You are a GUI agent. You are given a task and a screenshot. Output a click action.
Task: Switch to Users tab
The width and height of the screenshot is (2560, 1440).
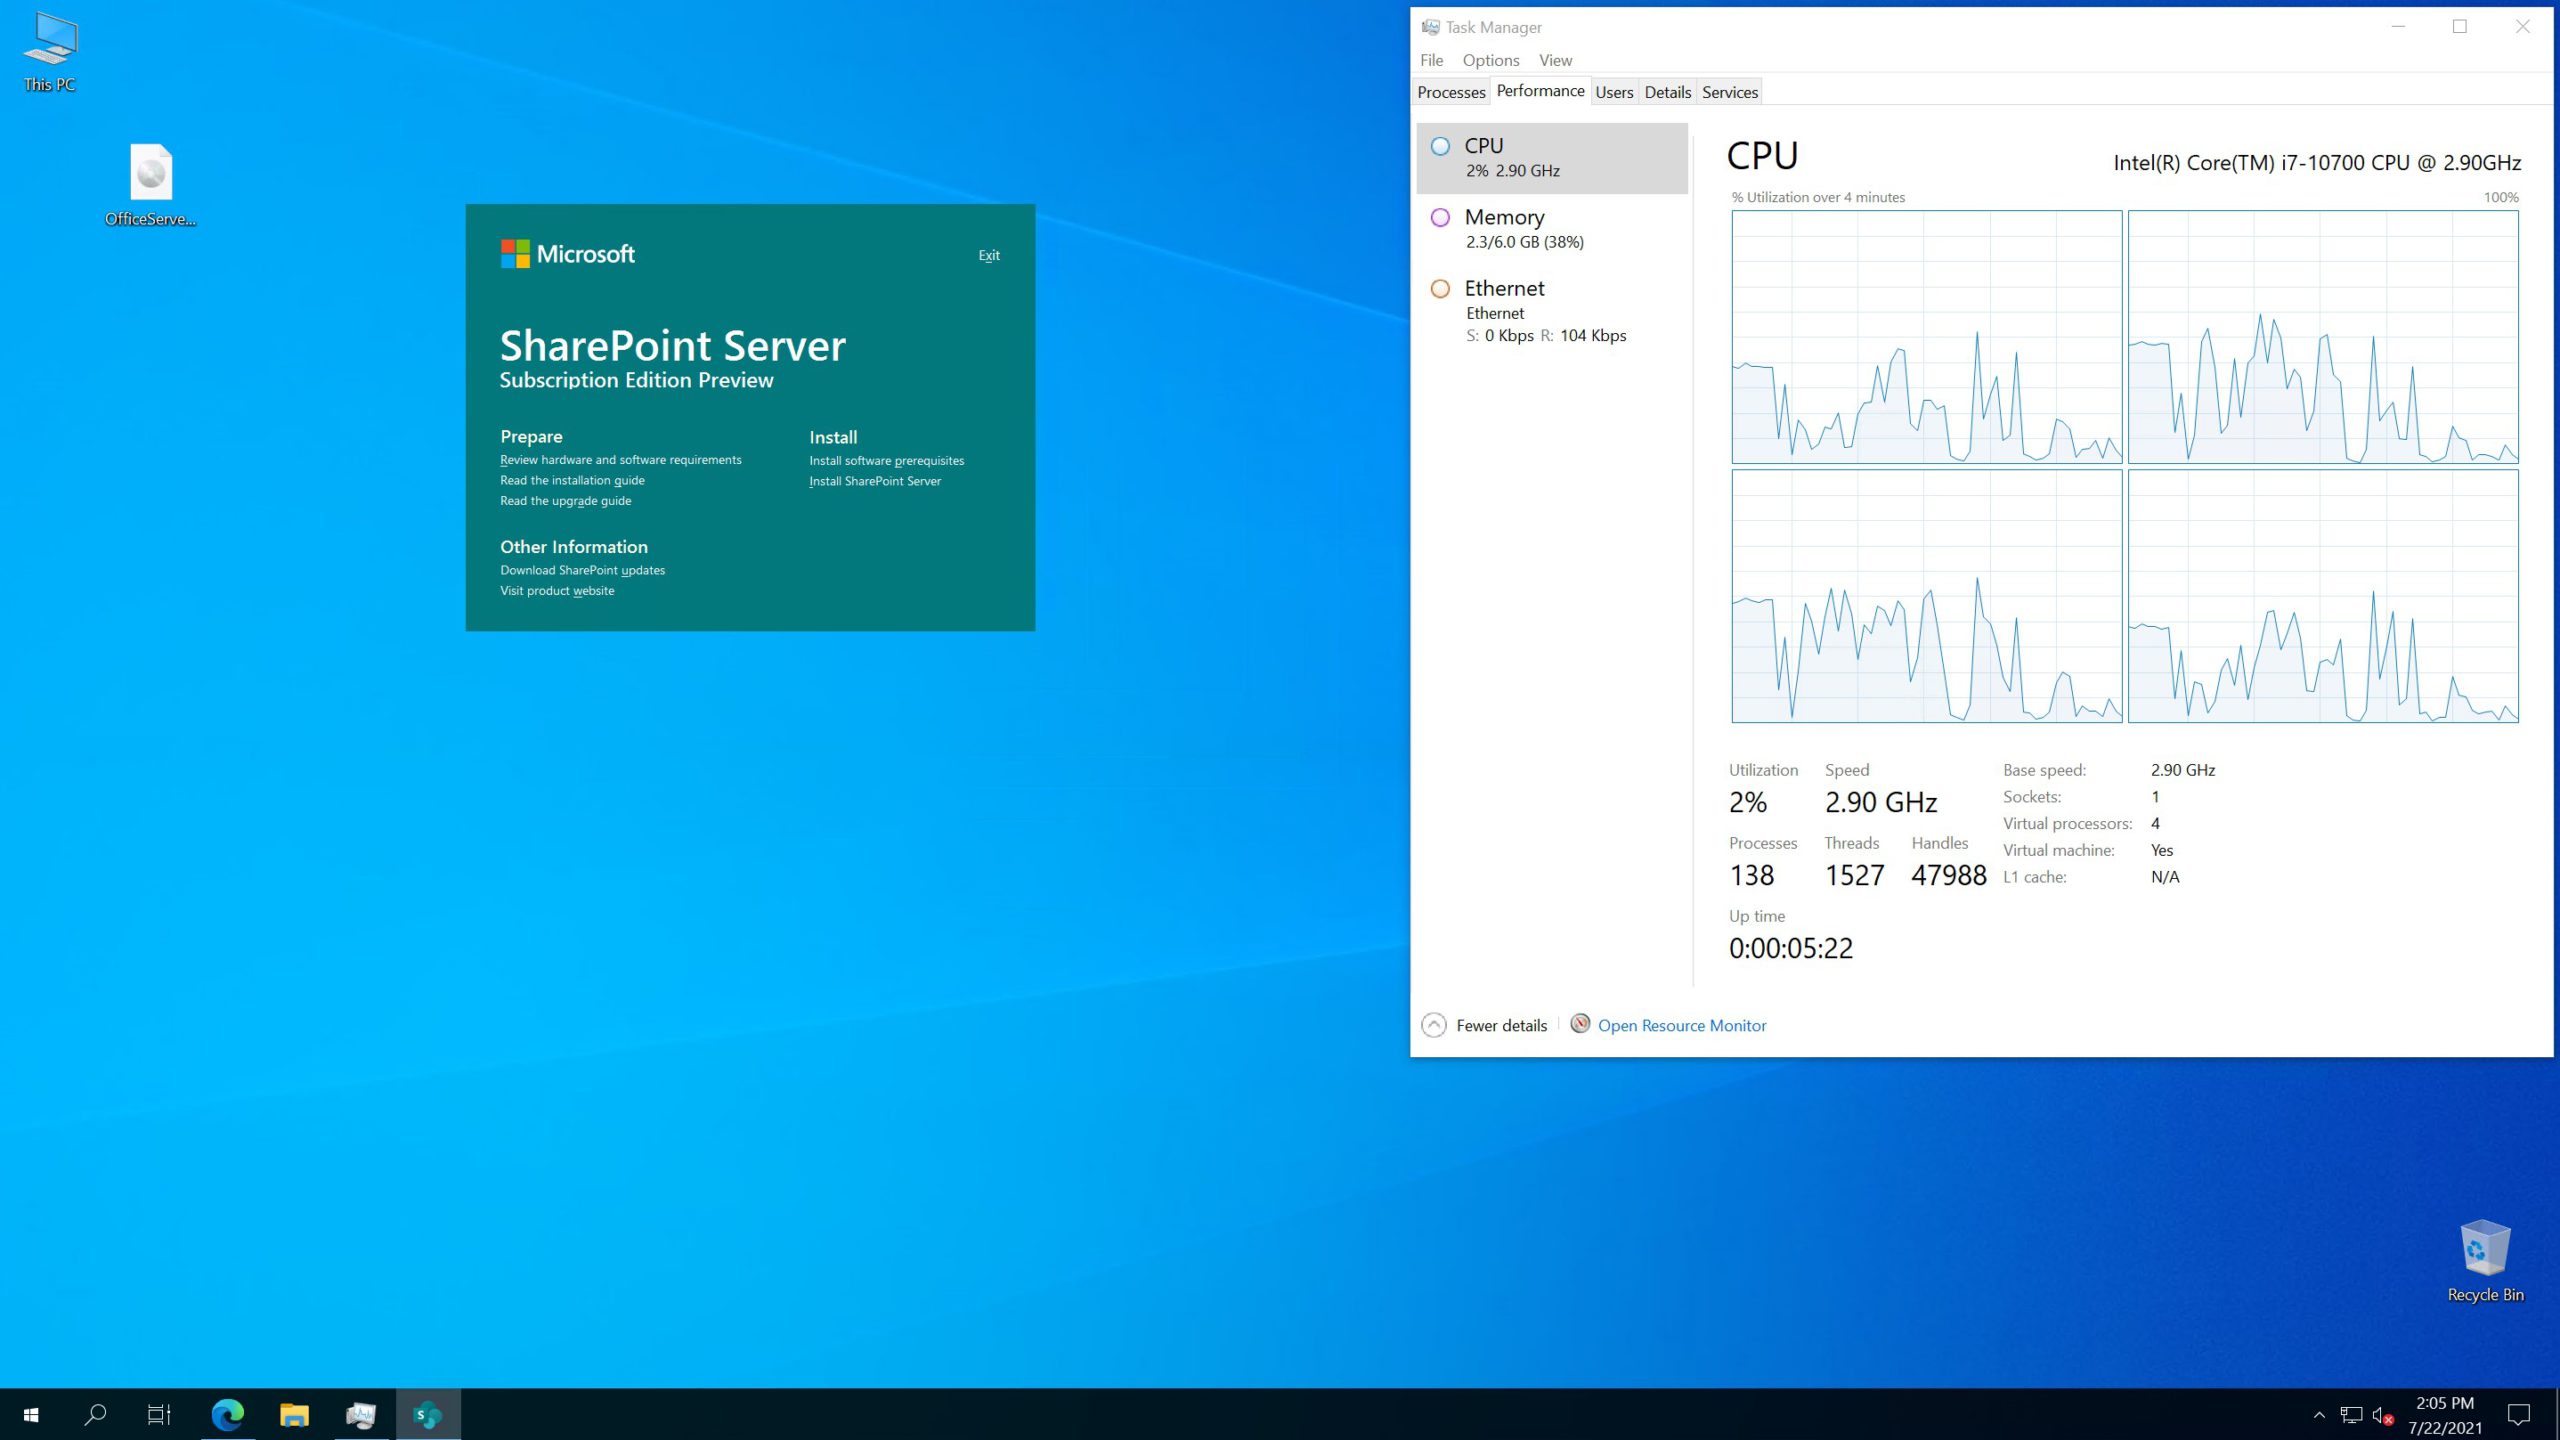[x=1614, y=92]
